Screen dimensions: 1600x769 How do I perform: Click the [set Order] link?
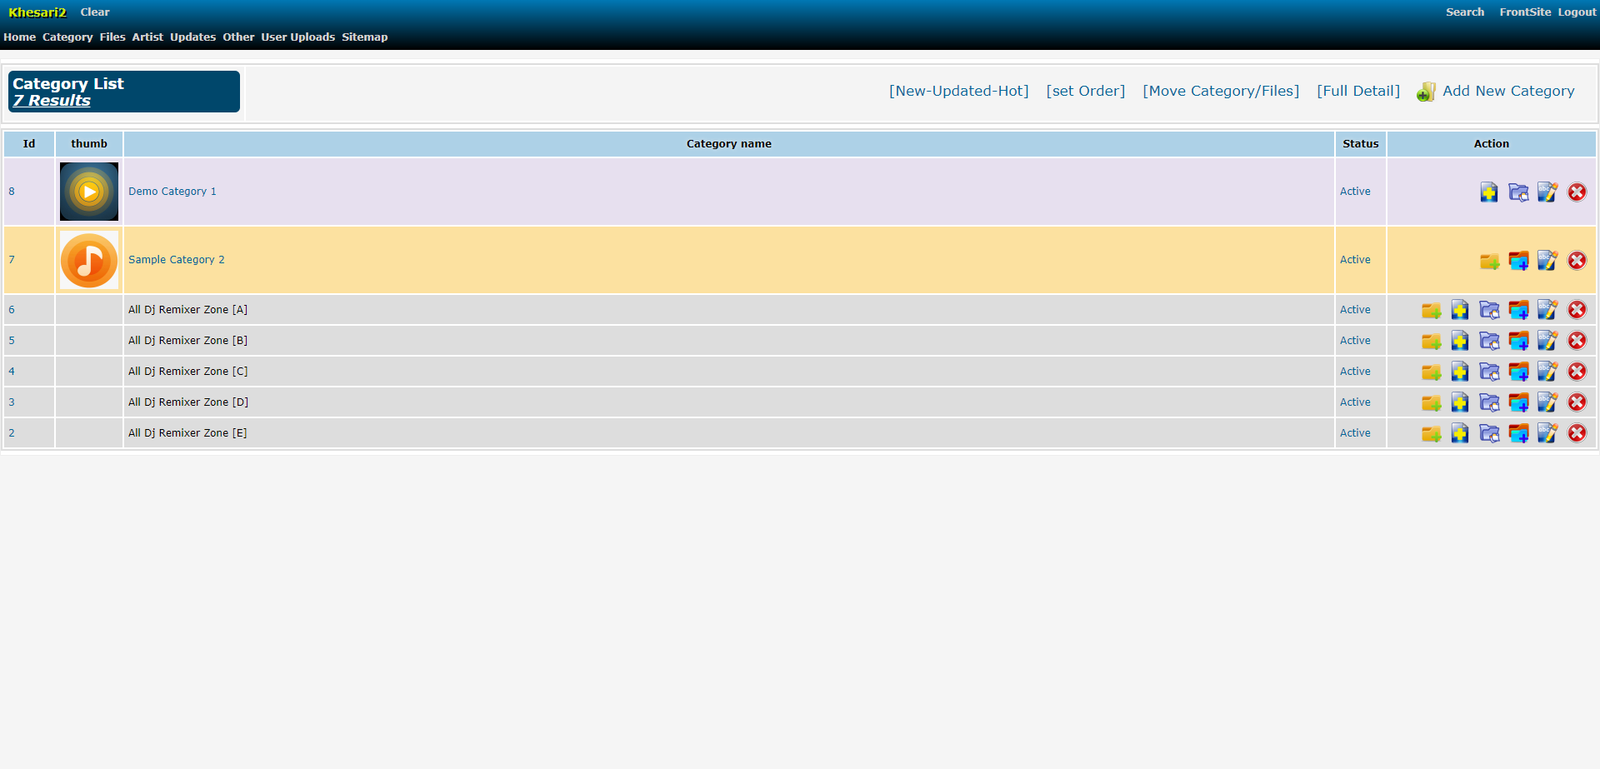(x=1085, y=91)
